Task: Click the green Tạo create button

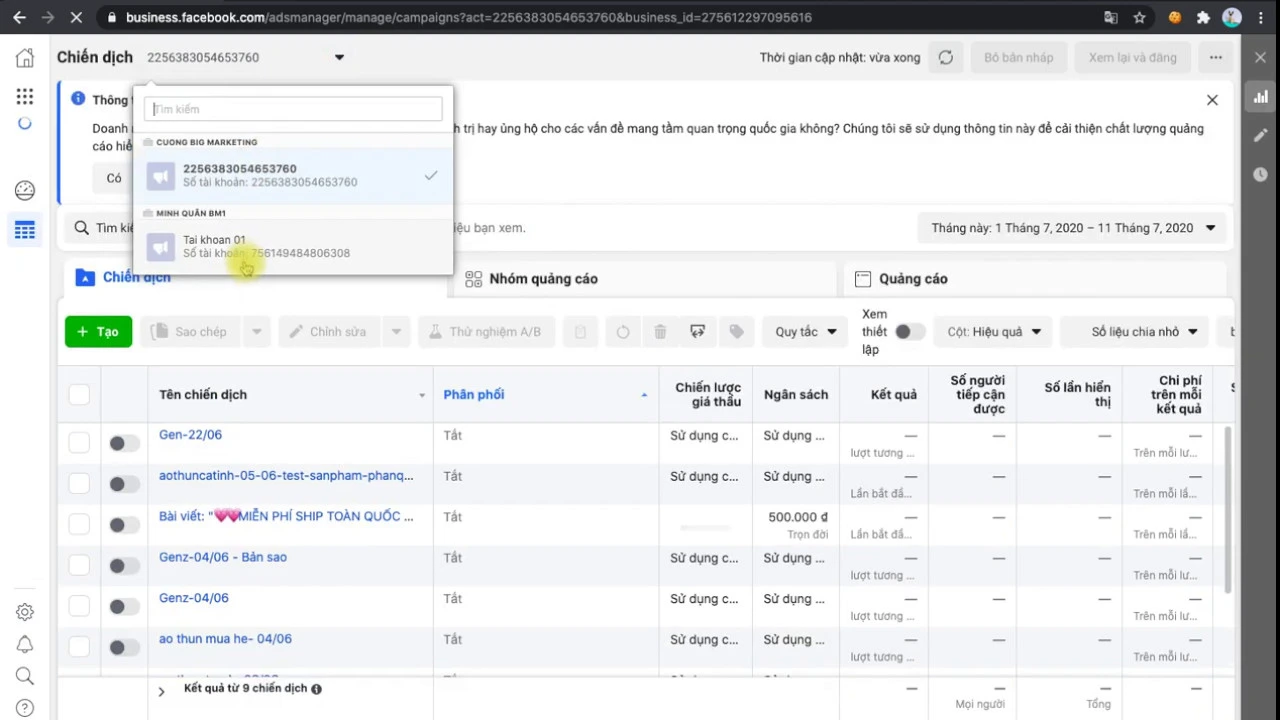Action: point(98,332)
